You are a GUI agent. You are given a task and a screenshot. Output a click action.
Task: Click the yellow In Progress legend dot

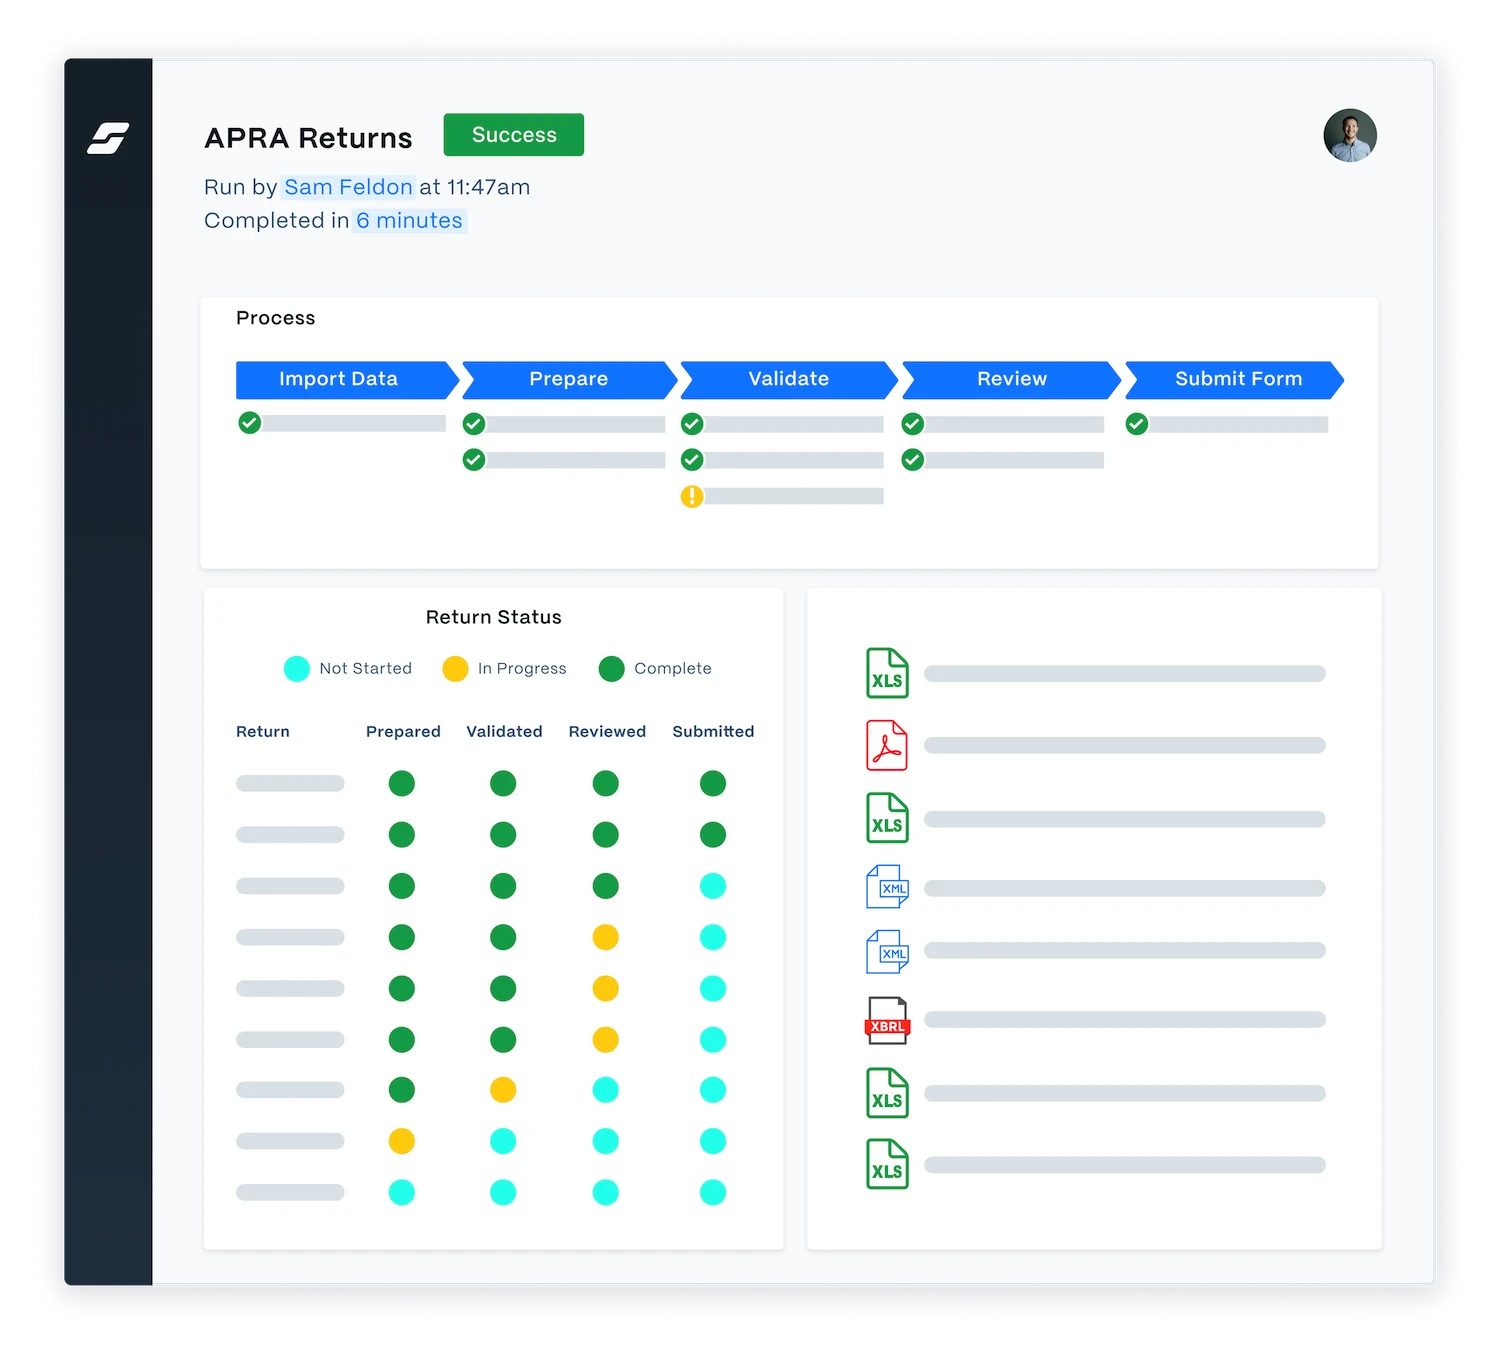point(455,669)
